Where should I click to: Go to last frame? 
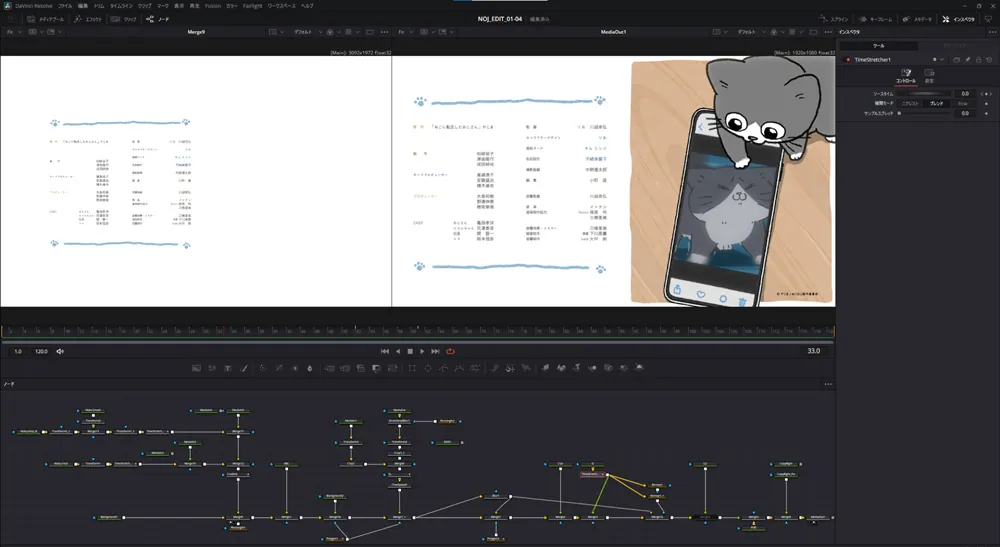[435, 351]
